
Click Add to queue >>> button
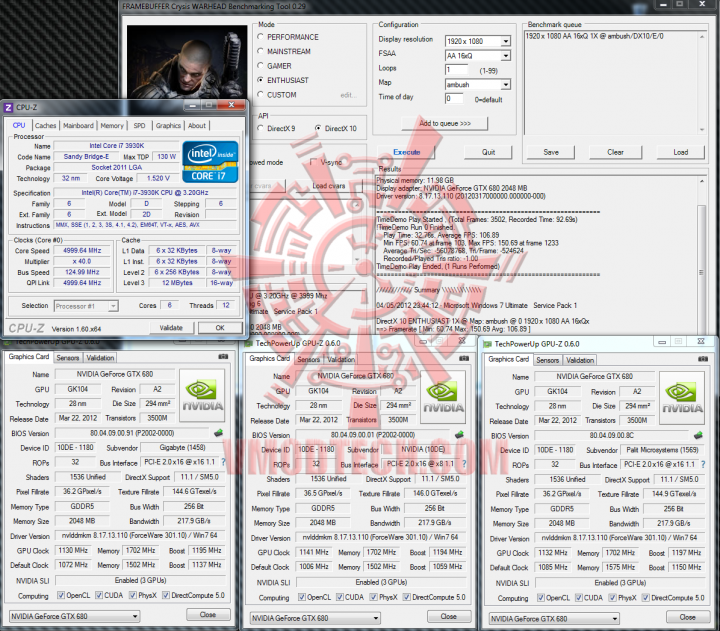point(444,124)
